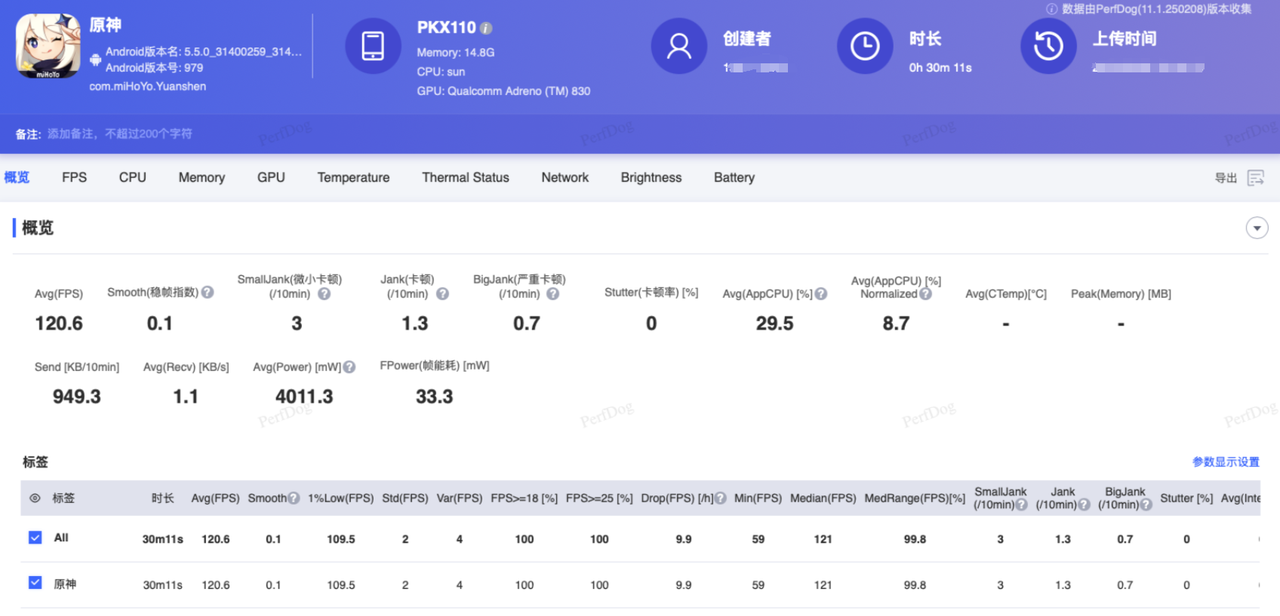
Task: Click FPower value 33.3
Action: pyautogui.click(x=434, y=397)
